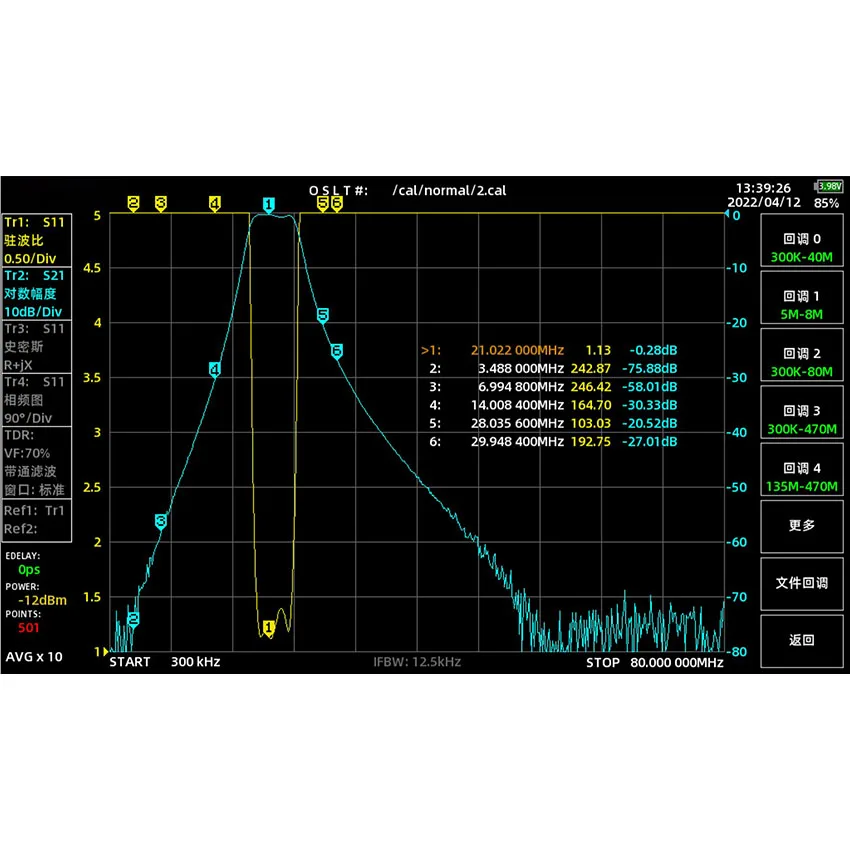This screenshot has width=850, height=850.
Task: Select marker 1 row 21.022 000MHz
Action: (549, 350)
